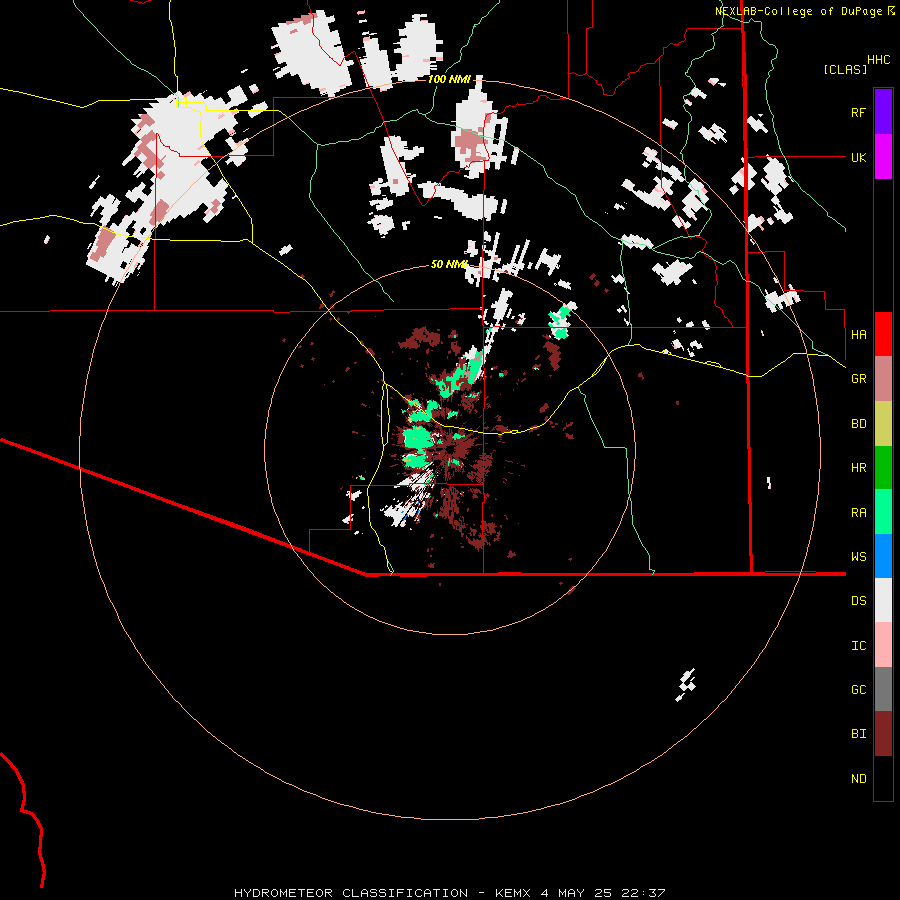
Task: Click the HA red legend swatch
Action: pyautogui.click(x=883, y=334)
